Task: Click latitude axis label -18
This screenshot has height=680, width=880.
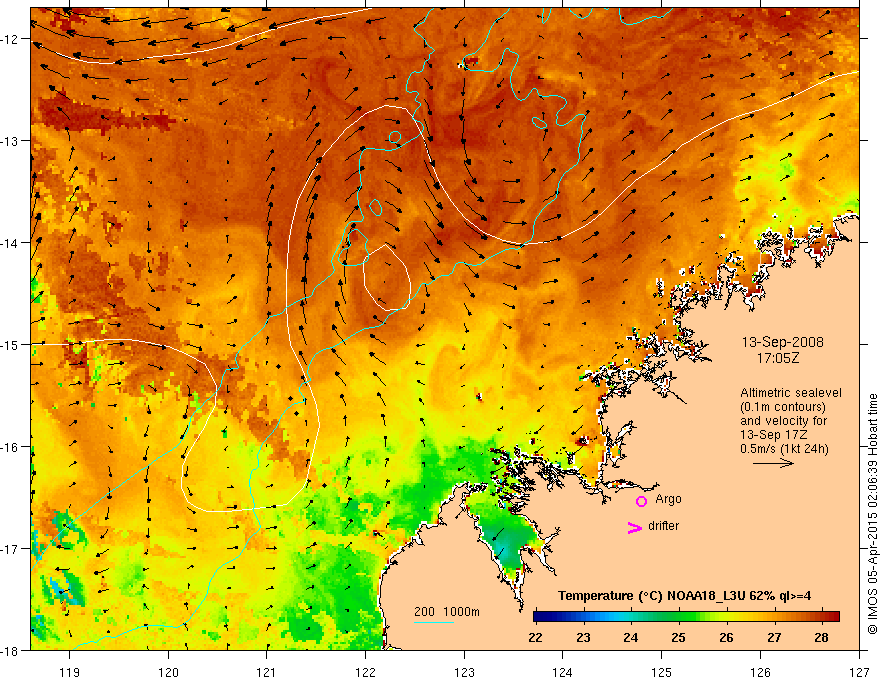Action: [11, 651]
